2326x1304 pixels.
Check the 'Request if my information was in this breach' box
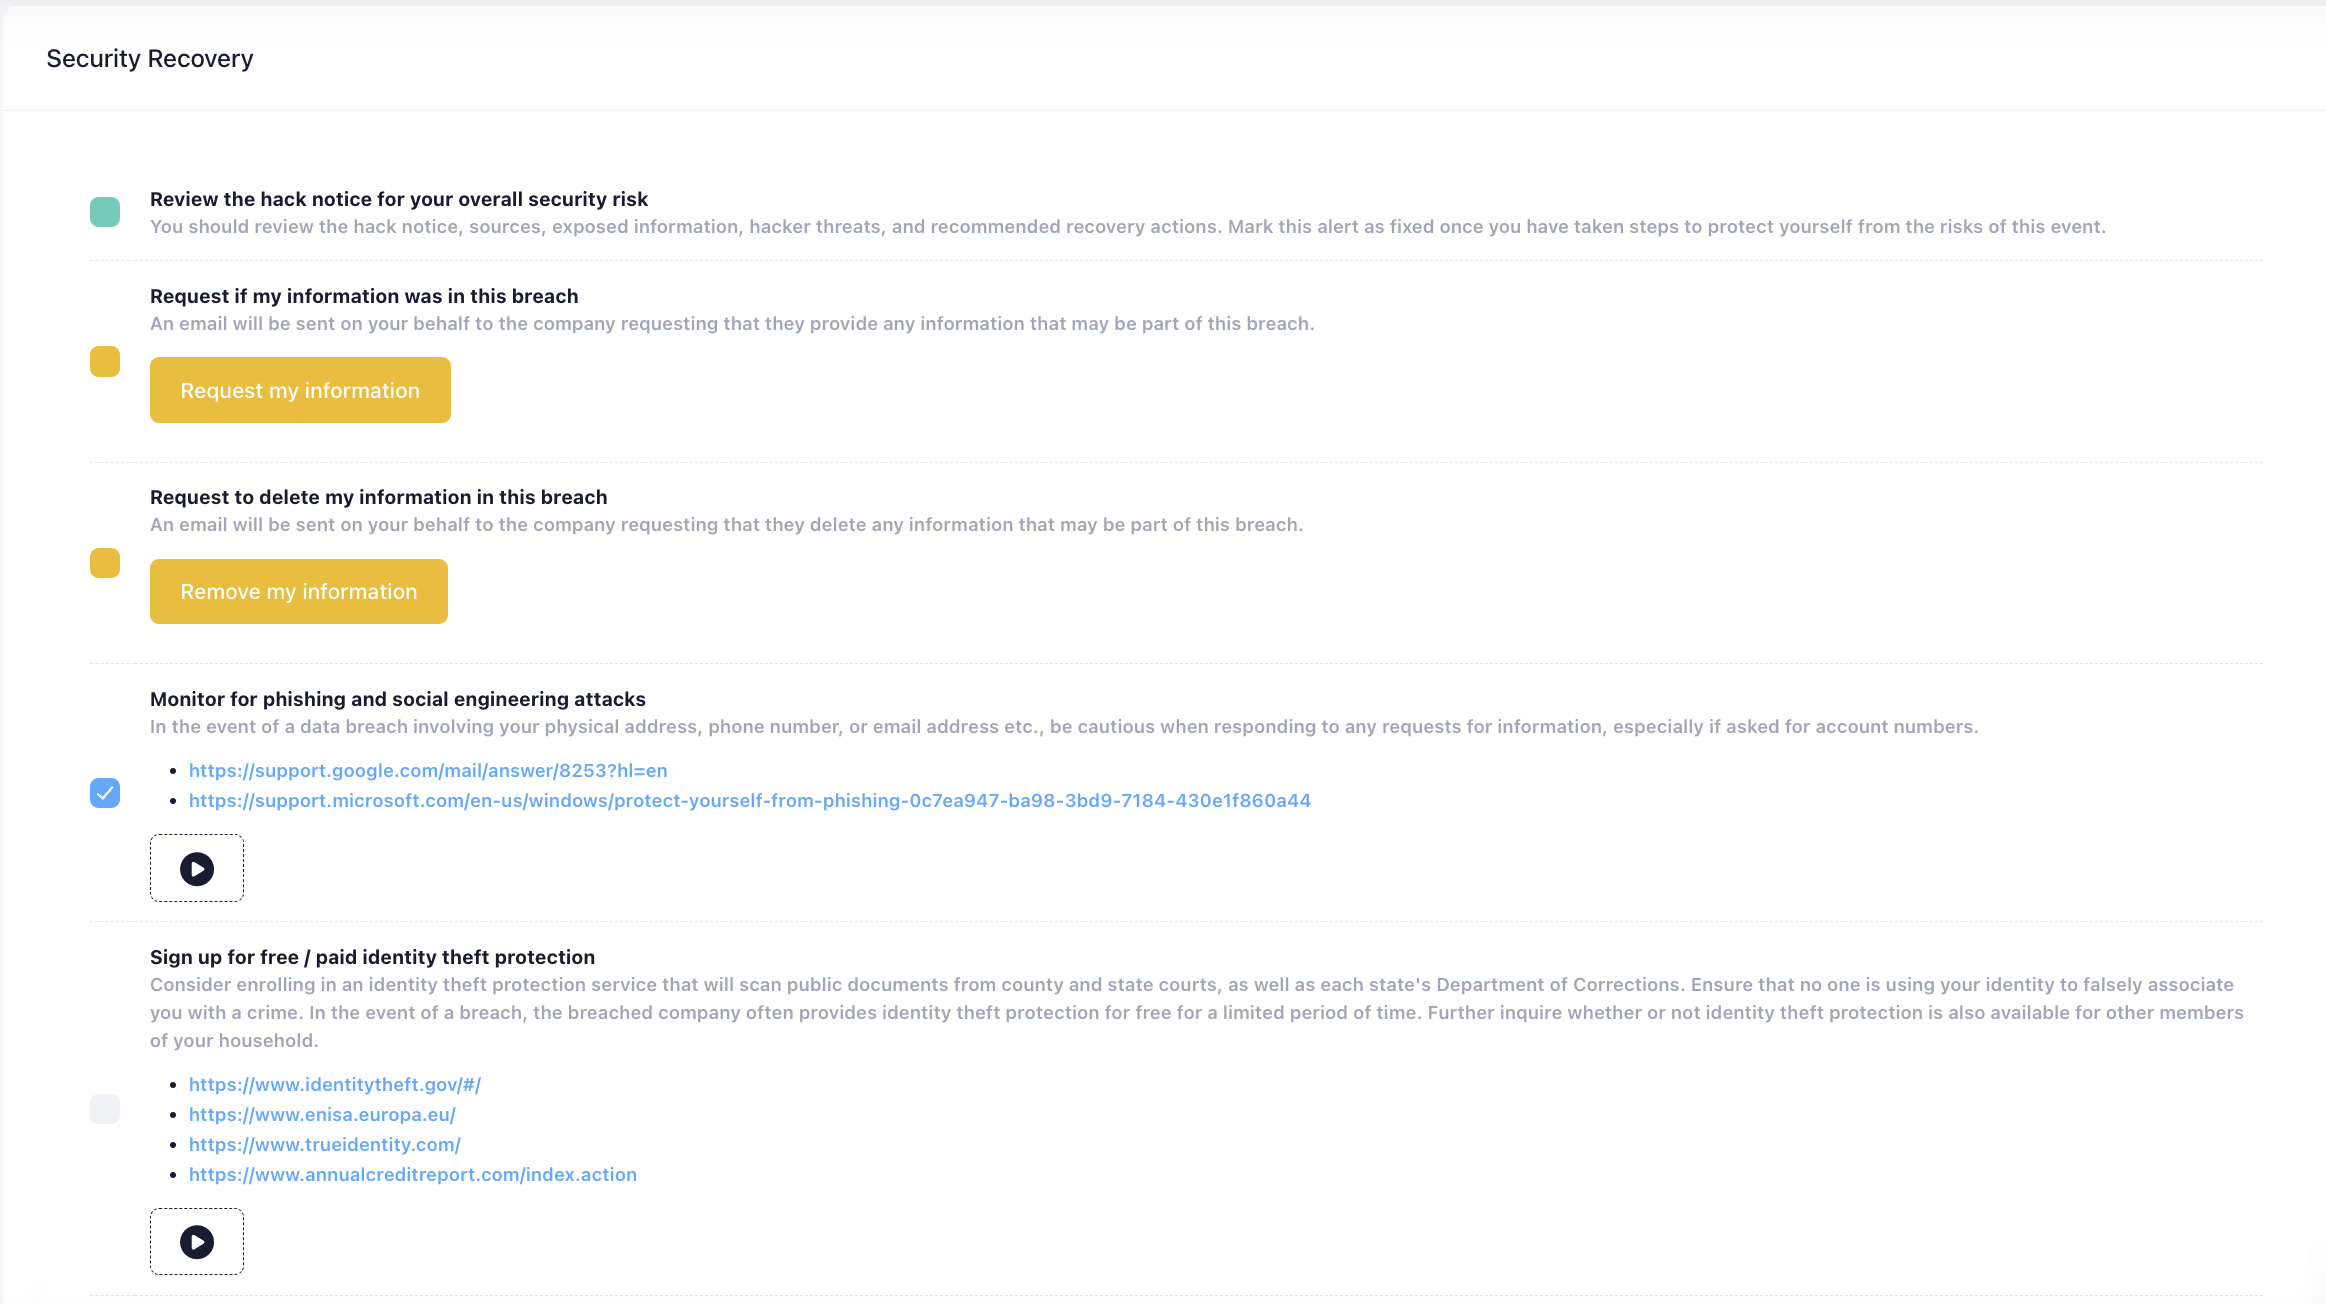pyautogui.click(x=104, y=362)
